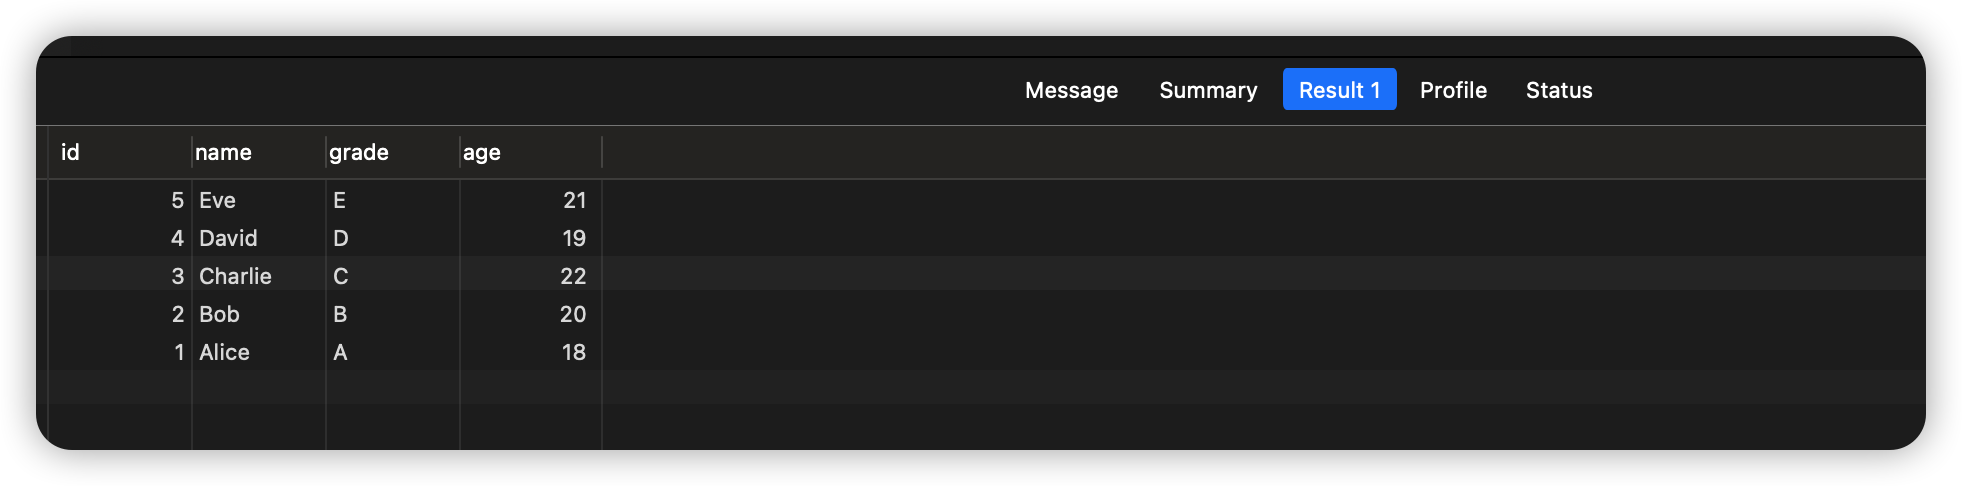Select the age value 22 cell
The width and height of the screenshot is (1962, 486).
click(573, 276)
